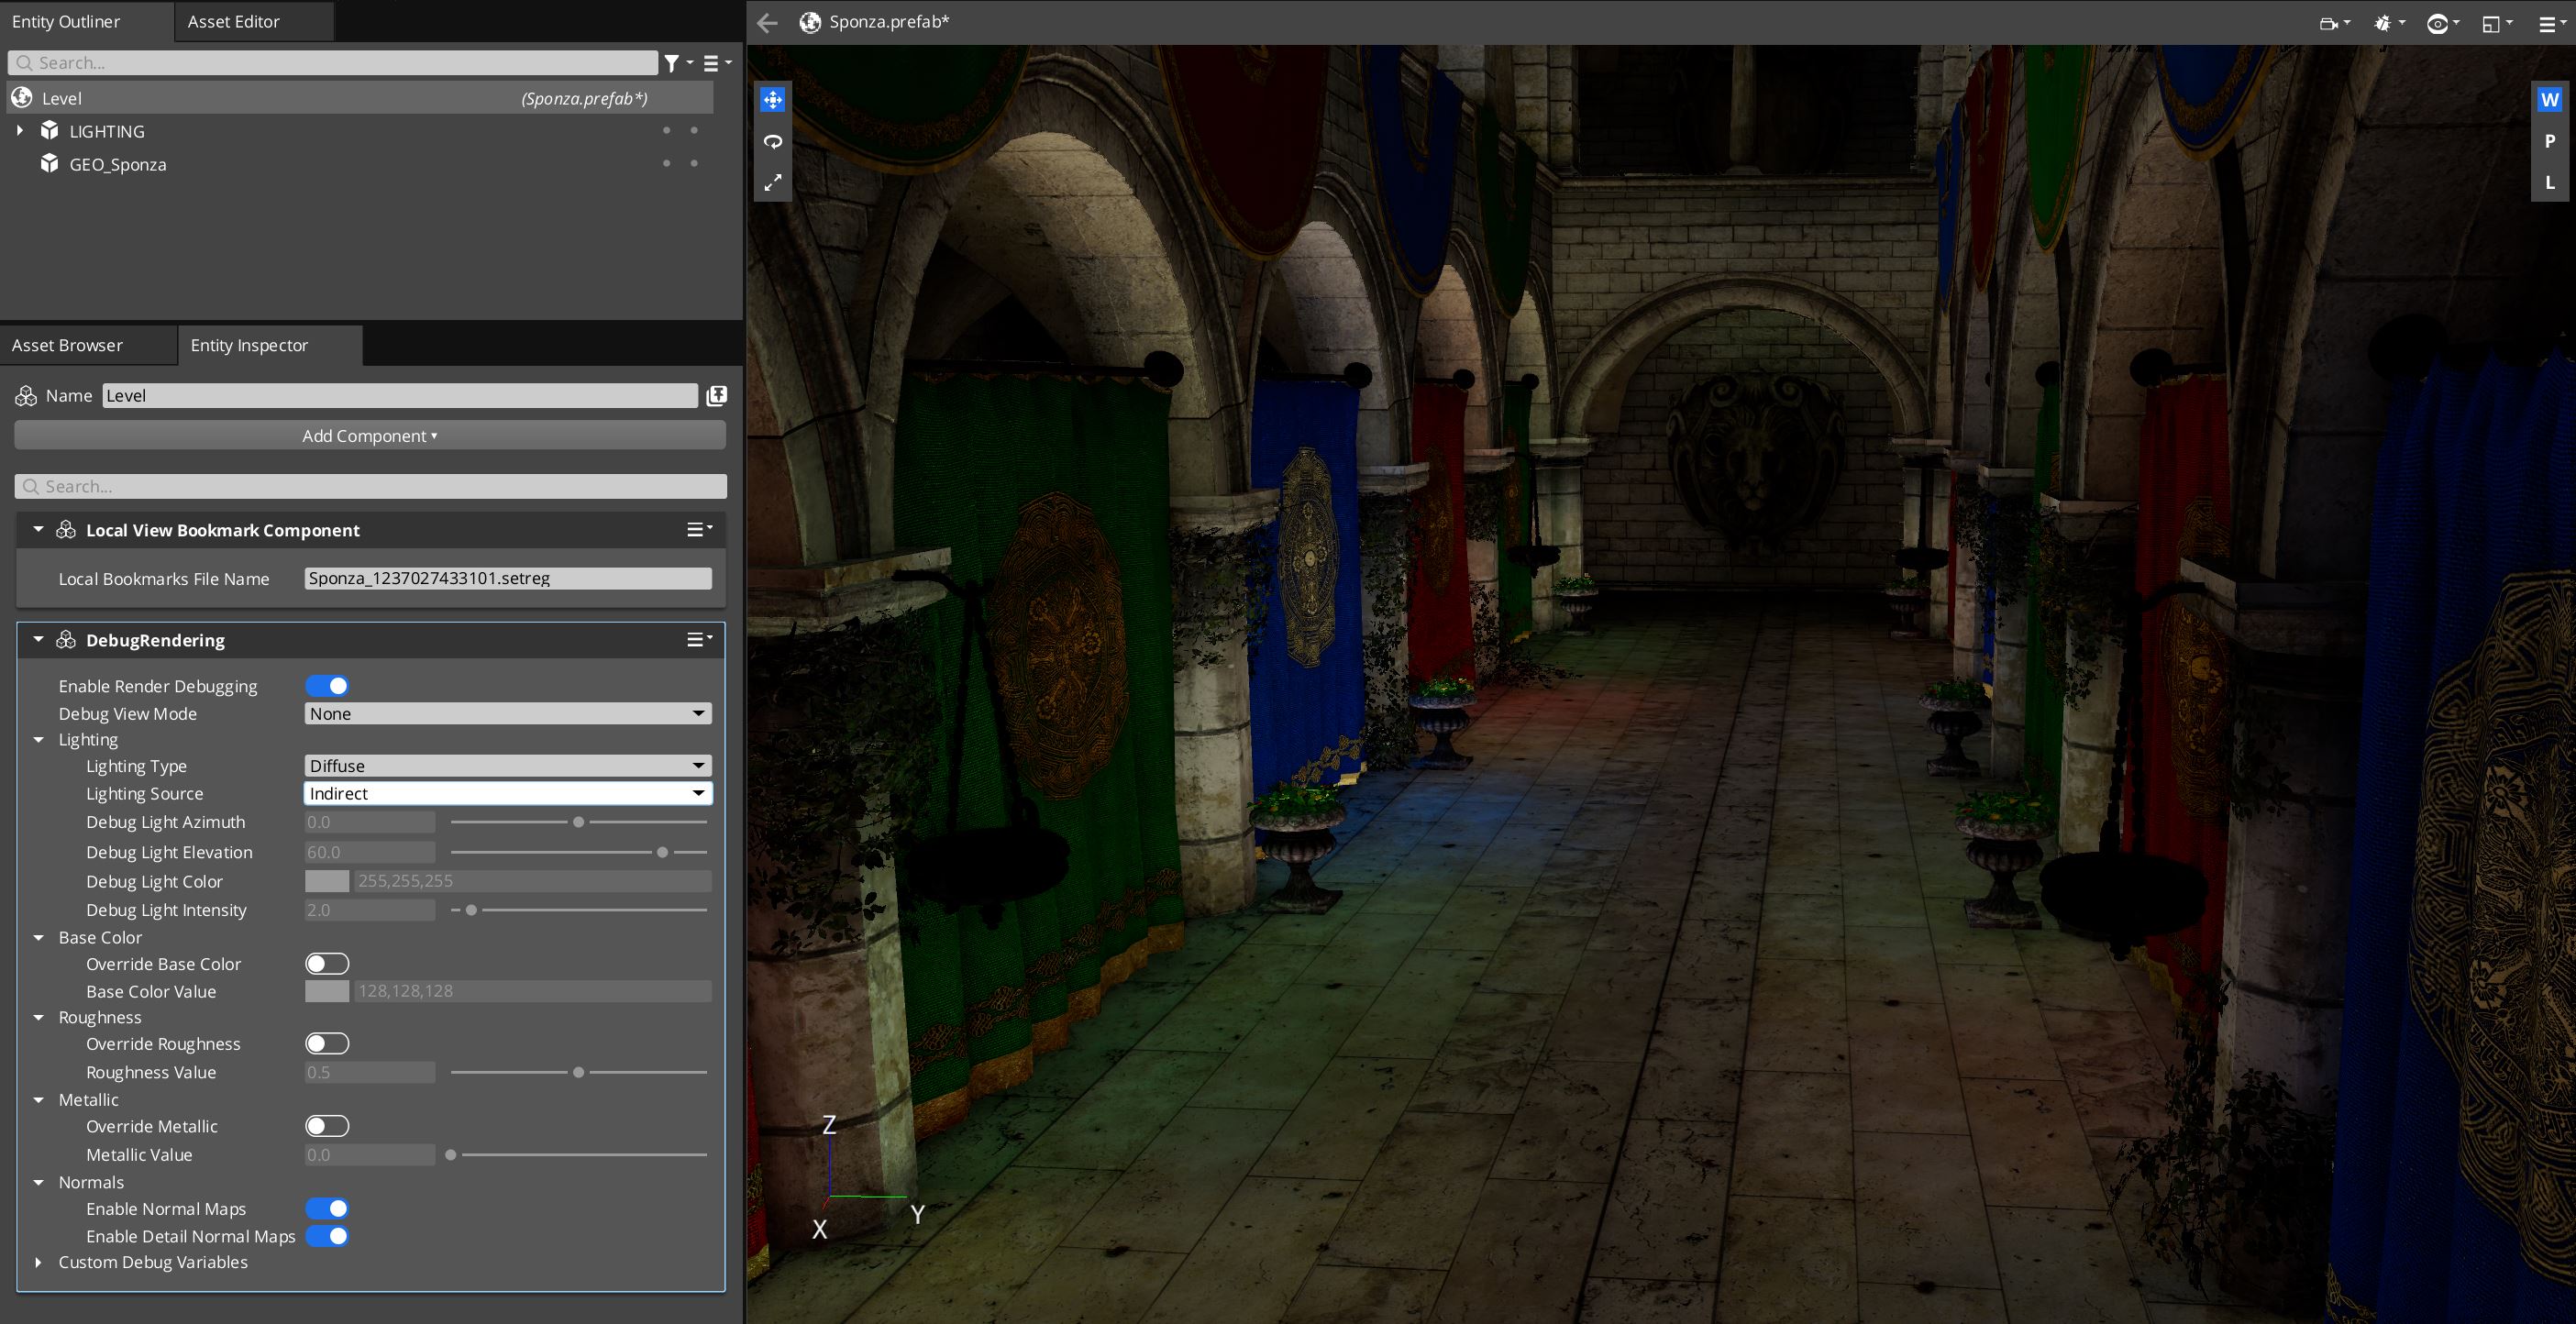2576x1324 pixels.
Task: Switch to the Asset Editor tab
Action: point(233,21)
